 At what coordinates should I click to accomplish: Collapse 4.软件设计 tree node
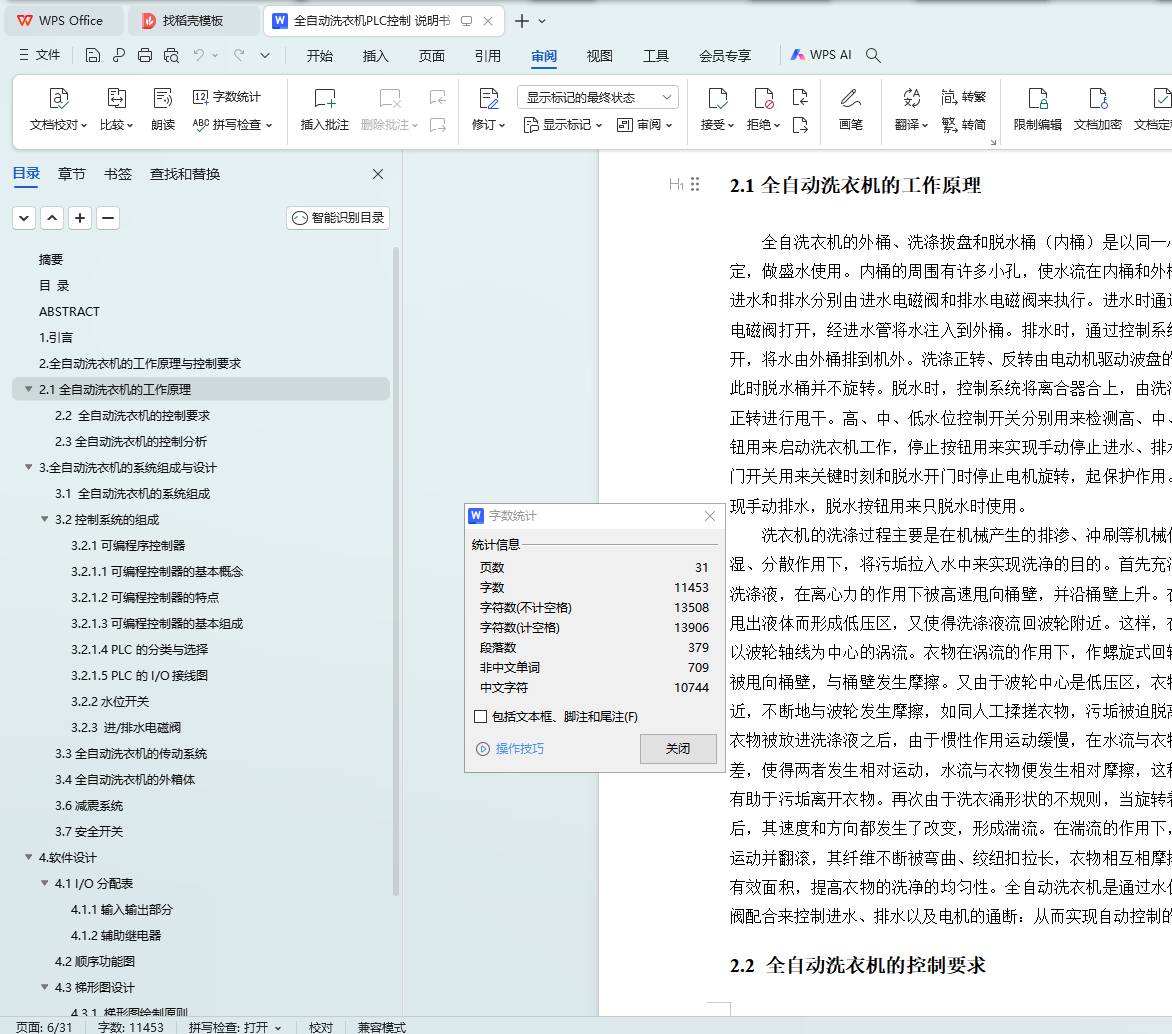(x=28, y=857)
